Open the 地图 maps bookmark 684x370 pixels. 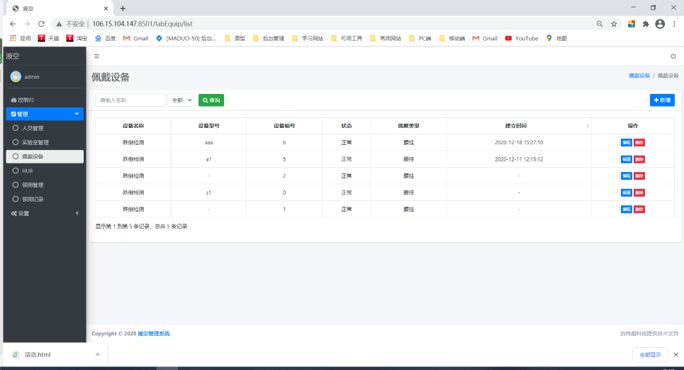click(557, 38)
